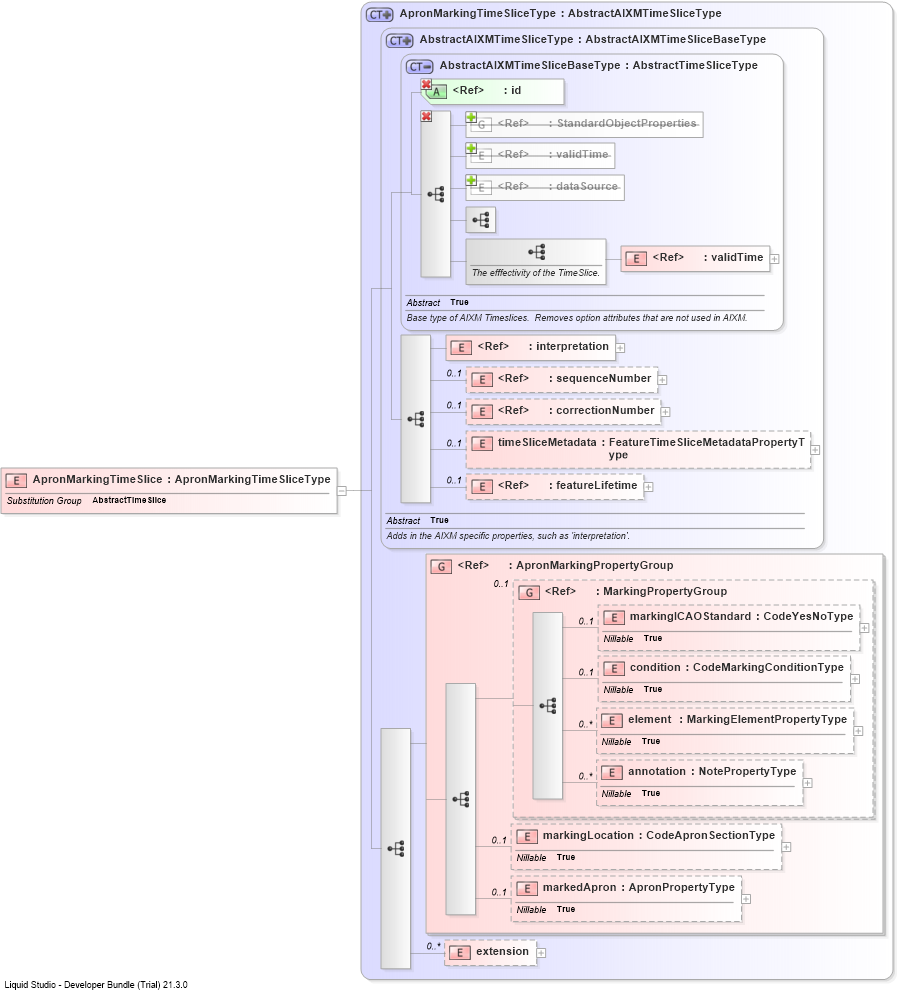
Task: Expand the interpretation element
Action: (x=620, y=348)
